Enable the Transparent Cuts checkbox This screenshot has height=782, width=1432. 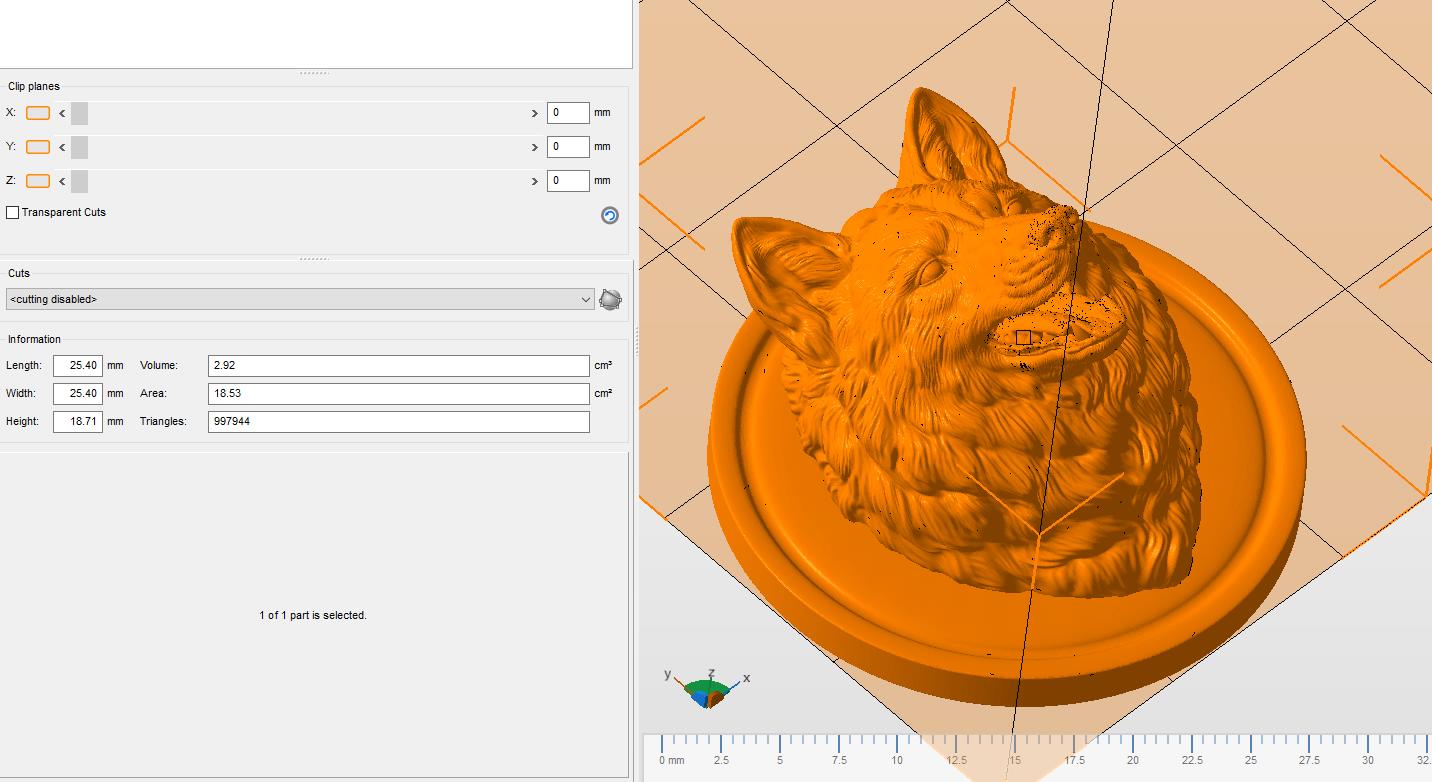[x=13, y=212]
